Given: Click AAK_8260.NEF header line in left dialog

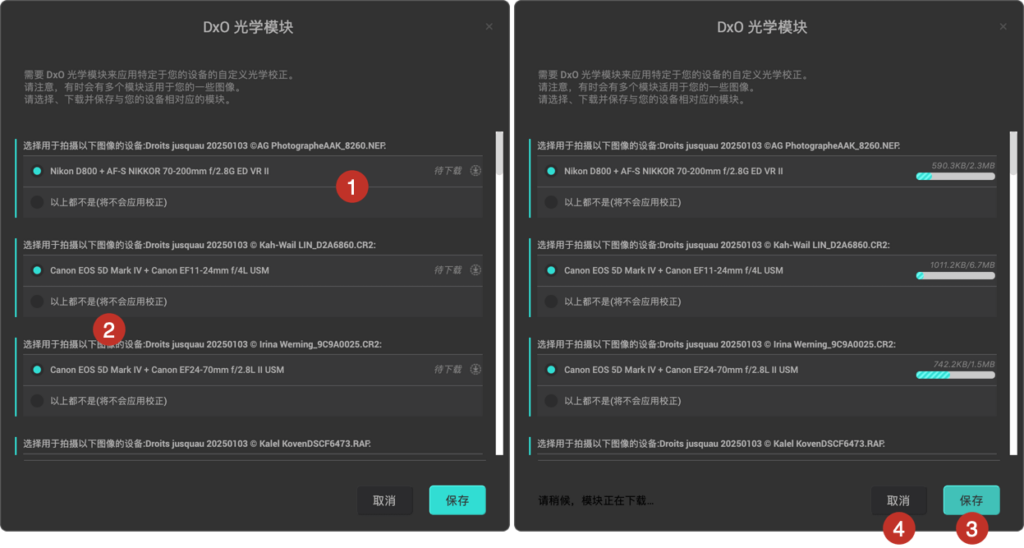Looking at the screenshot, I should 204,146.
